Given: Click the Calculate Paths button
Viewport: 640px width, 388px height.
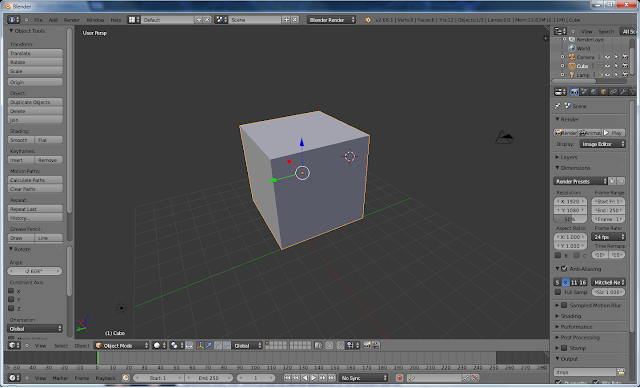Looking at the screenshot, I should coord(35,180).
